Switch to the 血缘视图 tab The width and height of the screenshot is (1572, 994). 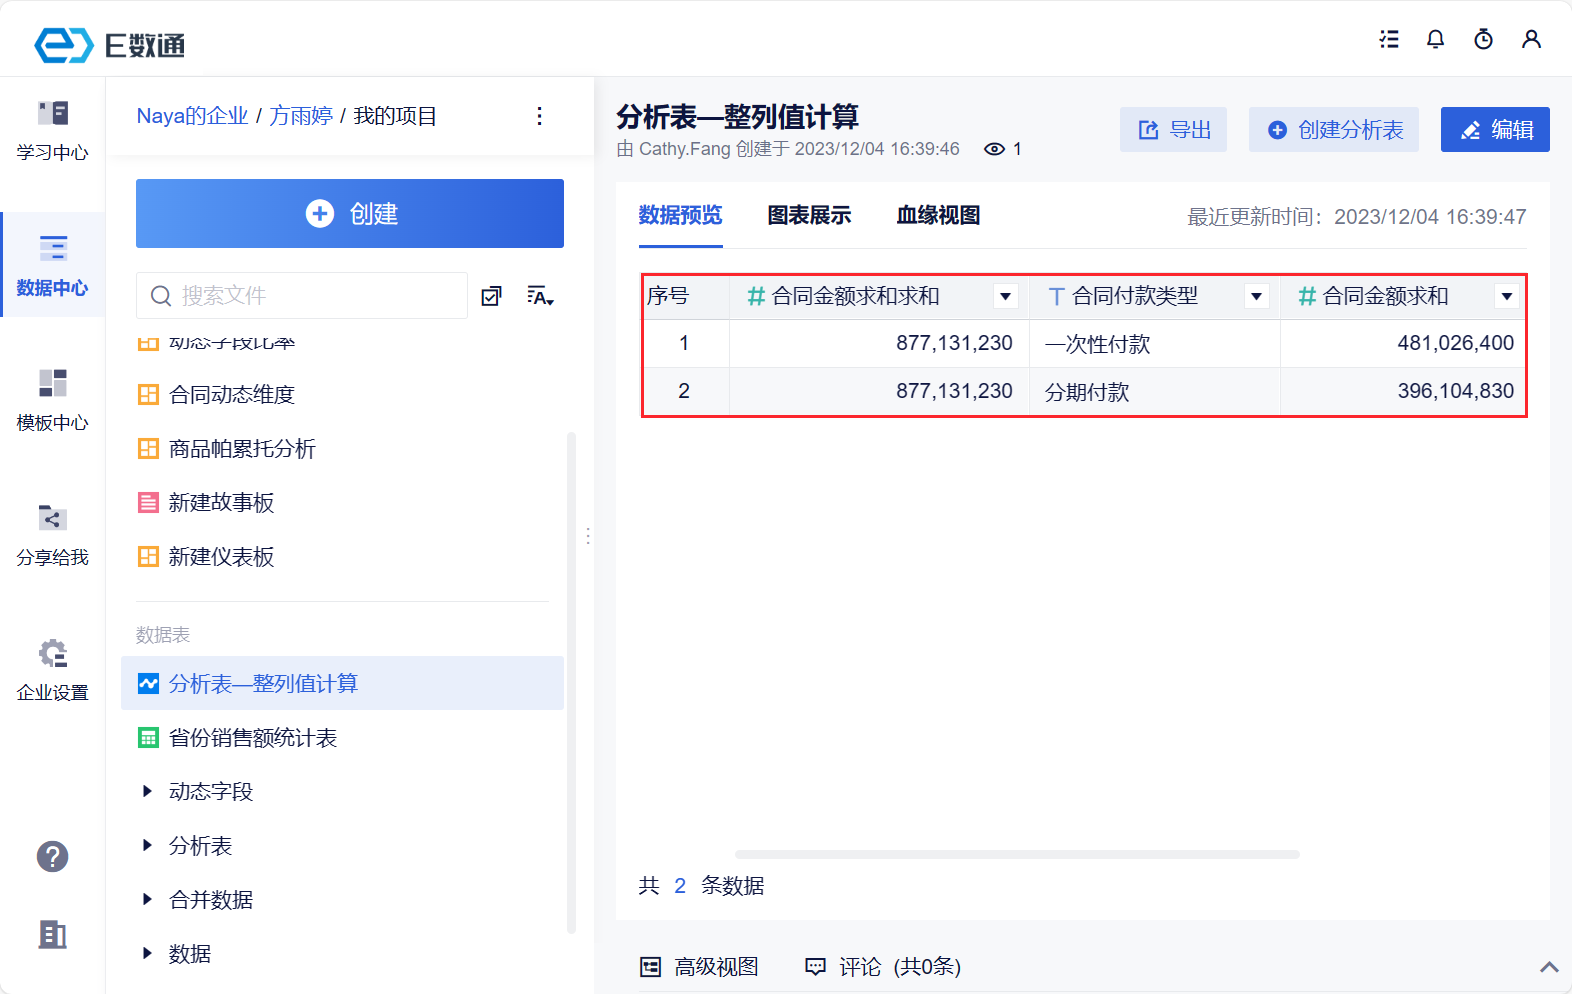tap(938, 215)
